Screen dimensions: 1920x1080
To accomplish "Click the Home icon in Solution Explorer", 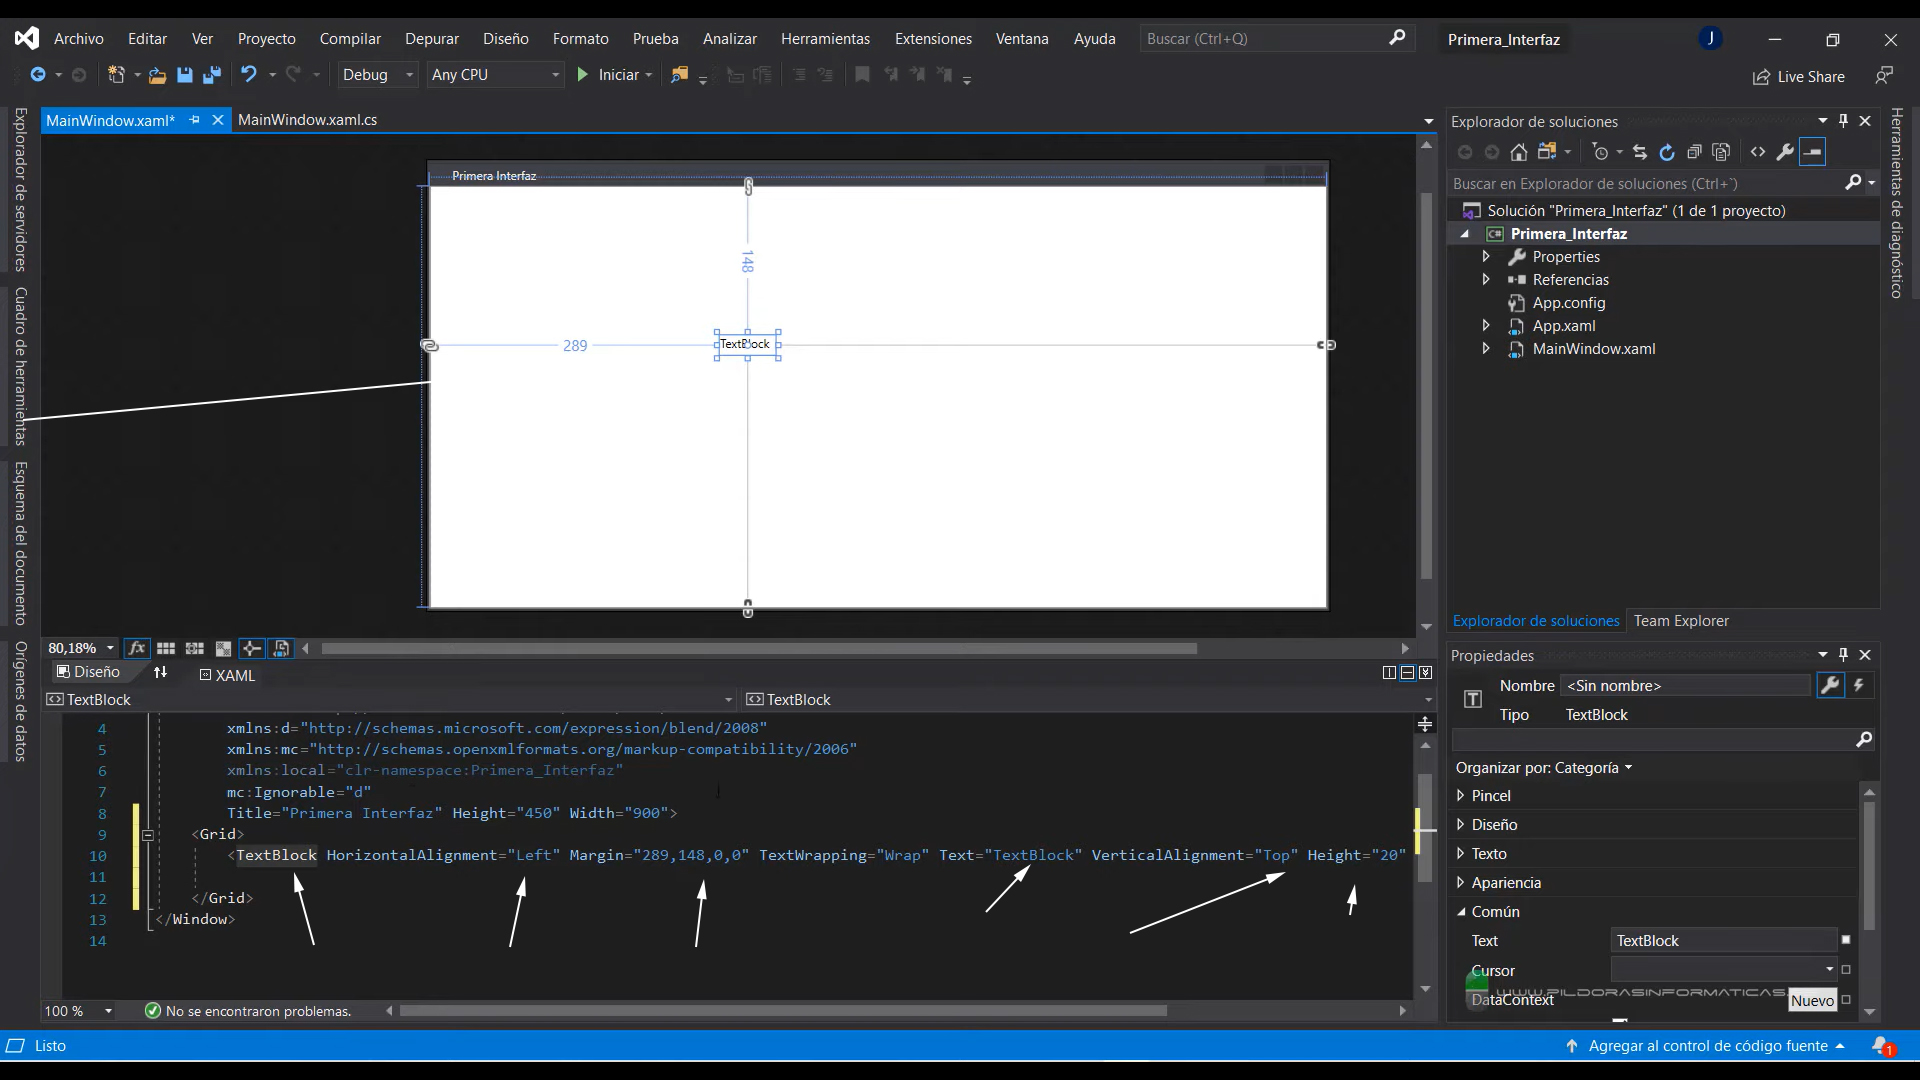I will [1519, 152].
